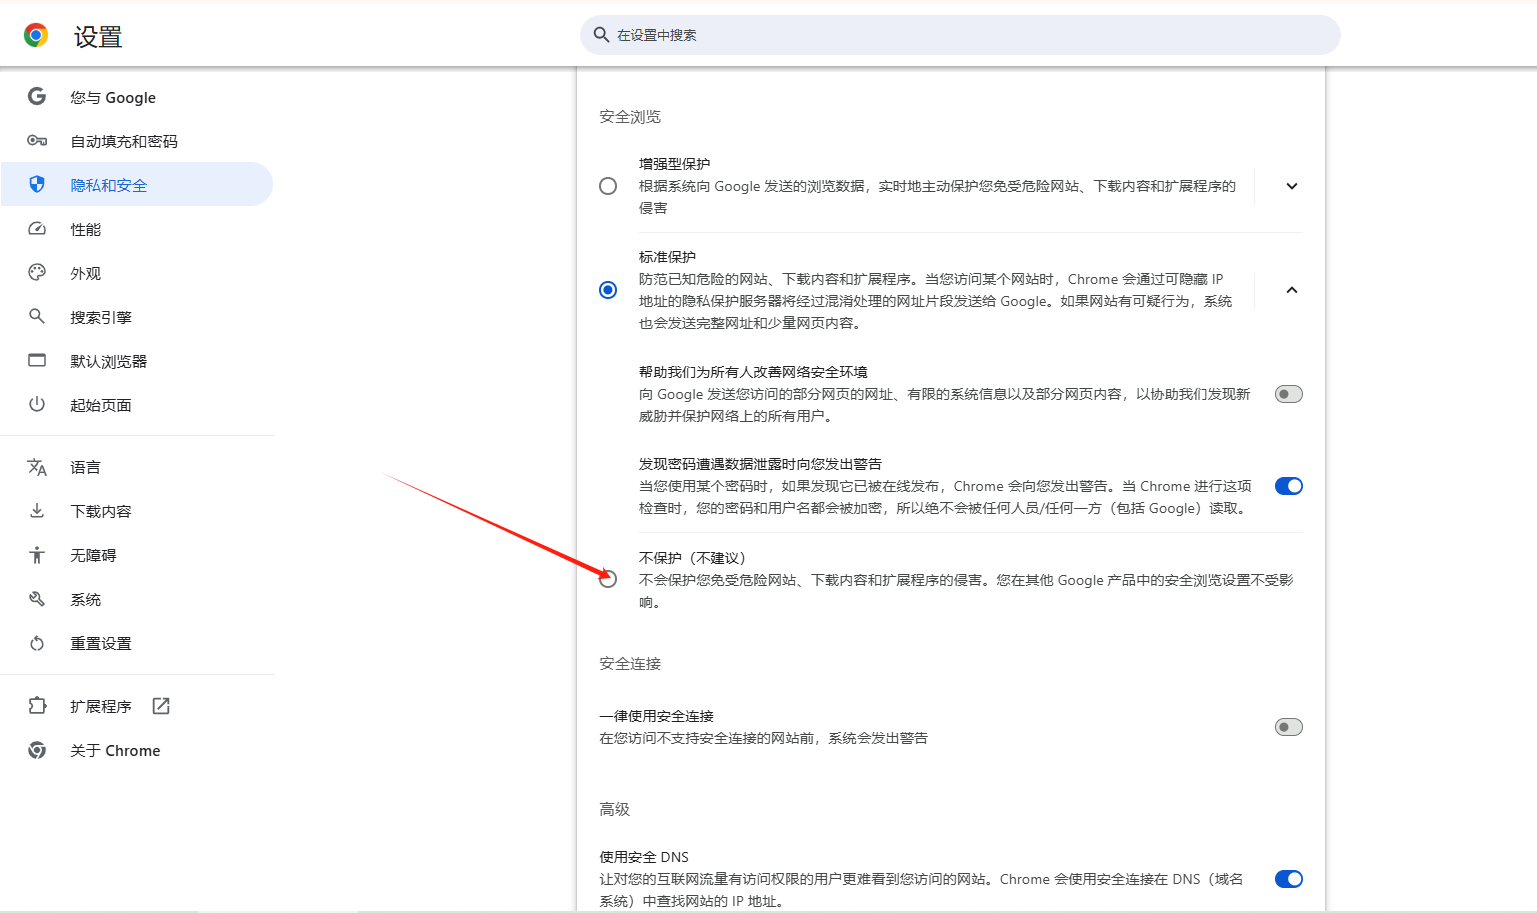Enable the 一律使用安全连接 switch
The image size is (1537, 913).
point(1289,727)
